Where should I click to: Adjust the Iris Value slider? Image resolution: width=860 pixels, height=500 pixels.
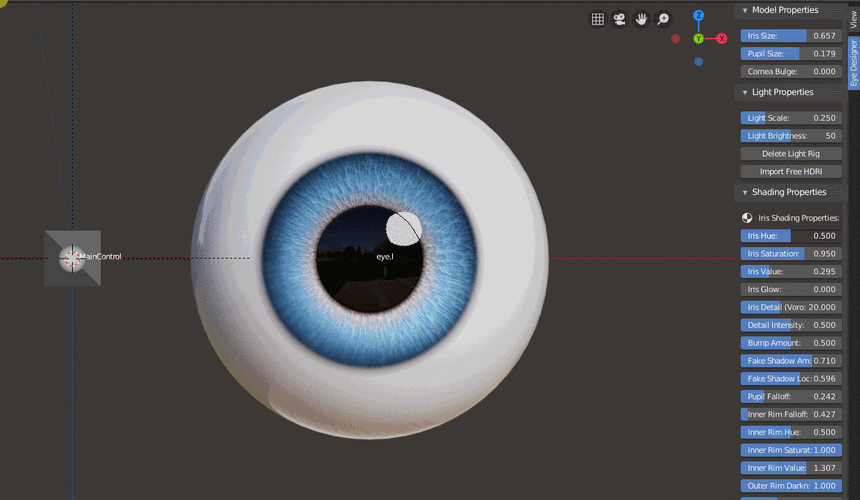(x=791, y=271)
